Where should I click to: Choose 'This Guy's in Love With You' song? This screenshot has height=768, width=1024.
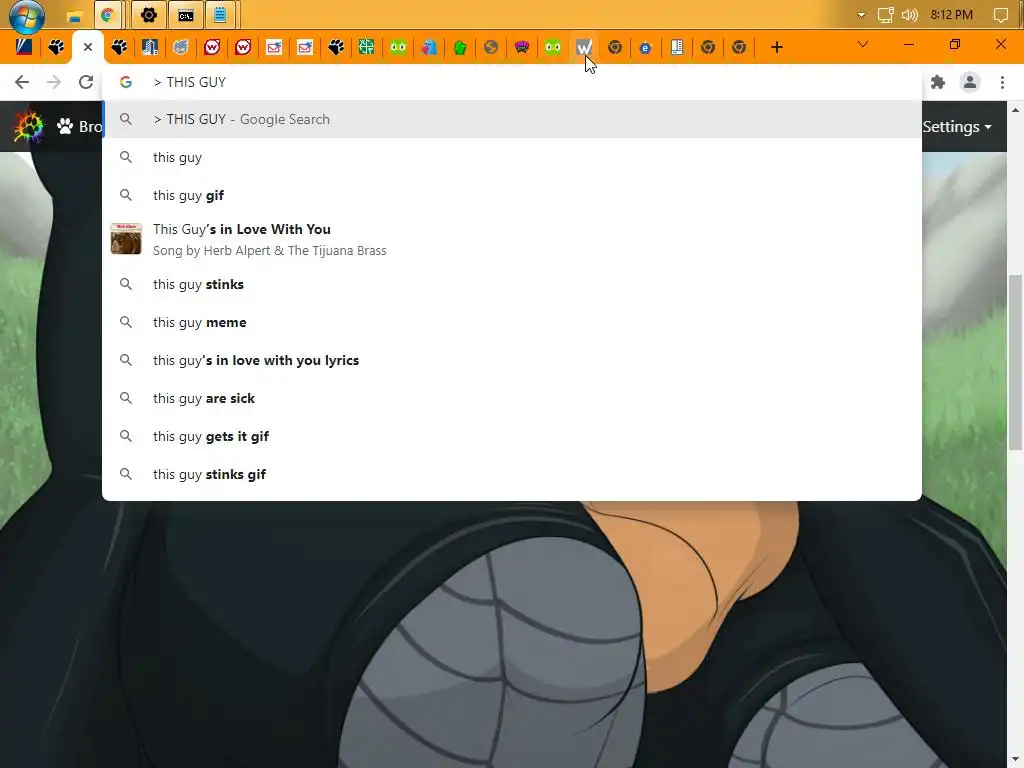coord(512,239)
